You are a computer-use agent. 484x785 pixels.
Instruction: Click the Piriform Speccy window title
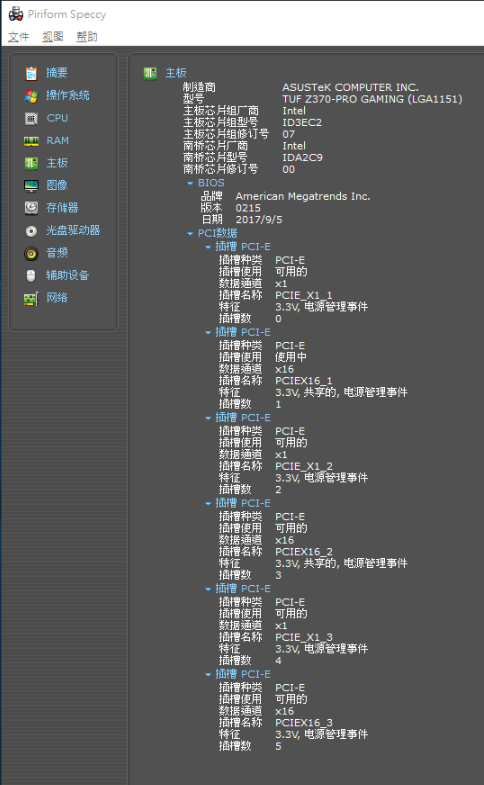(x=67, y=15)
